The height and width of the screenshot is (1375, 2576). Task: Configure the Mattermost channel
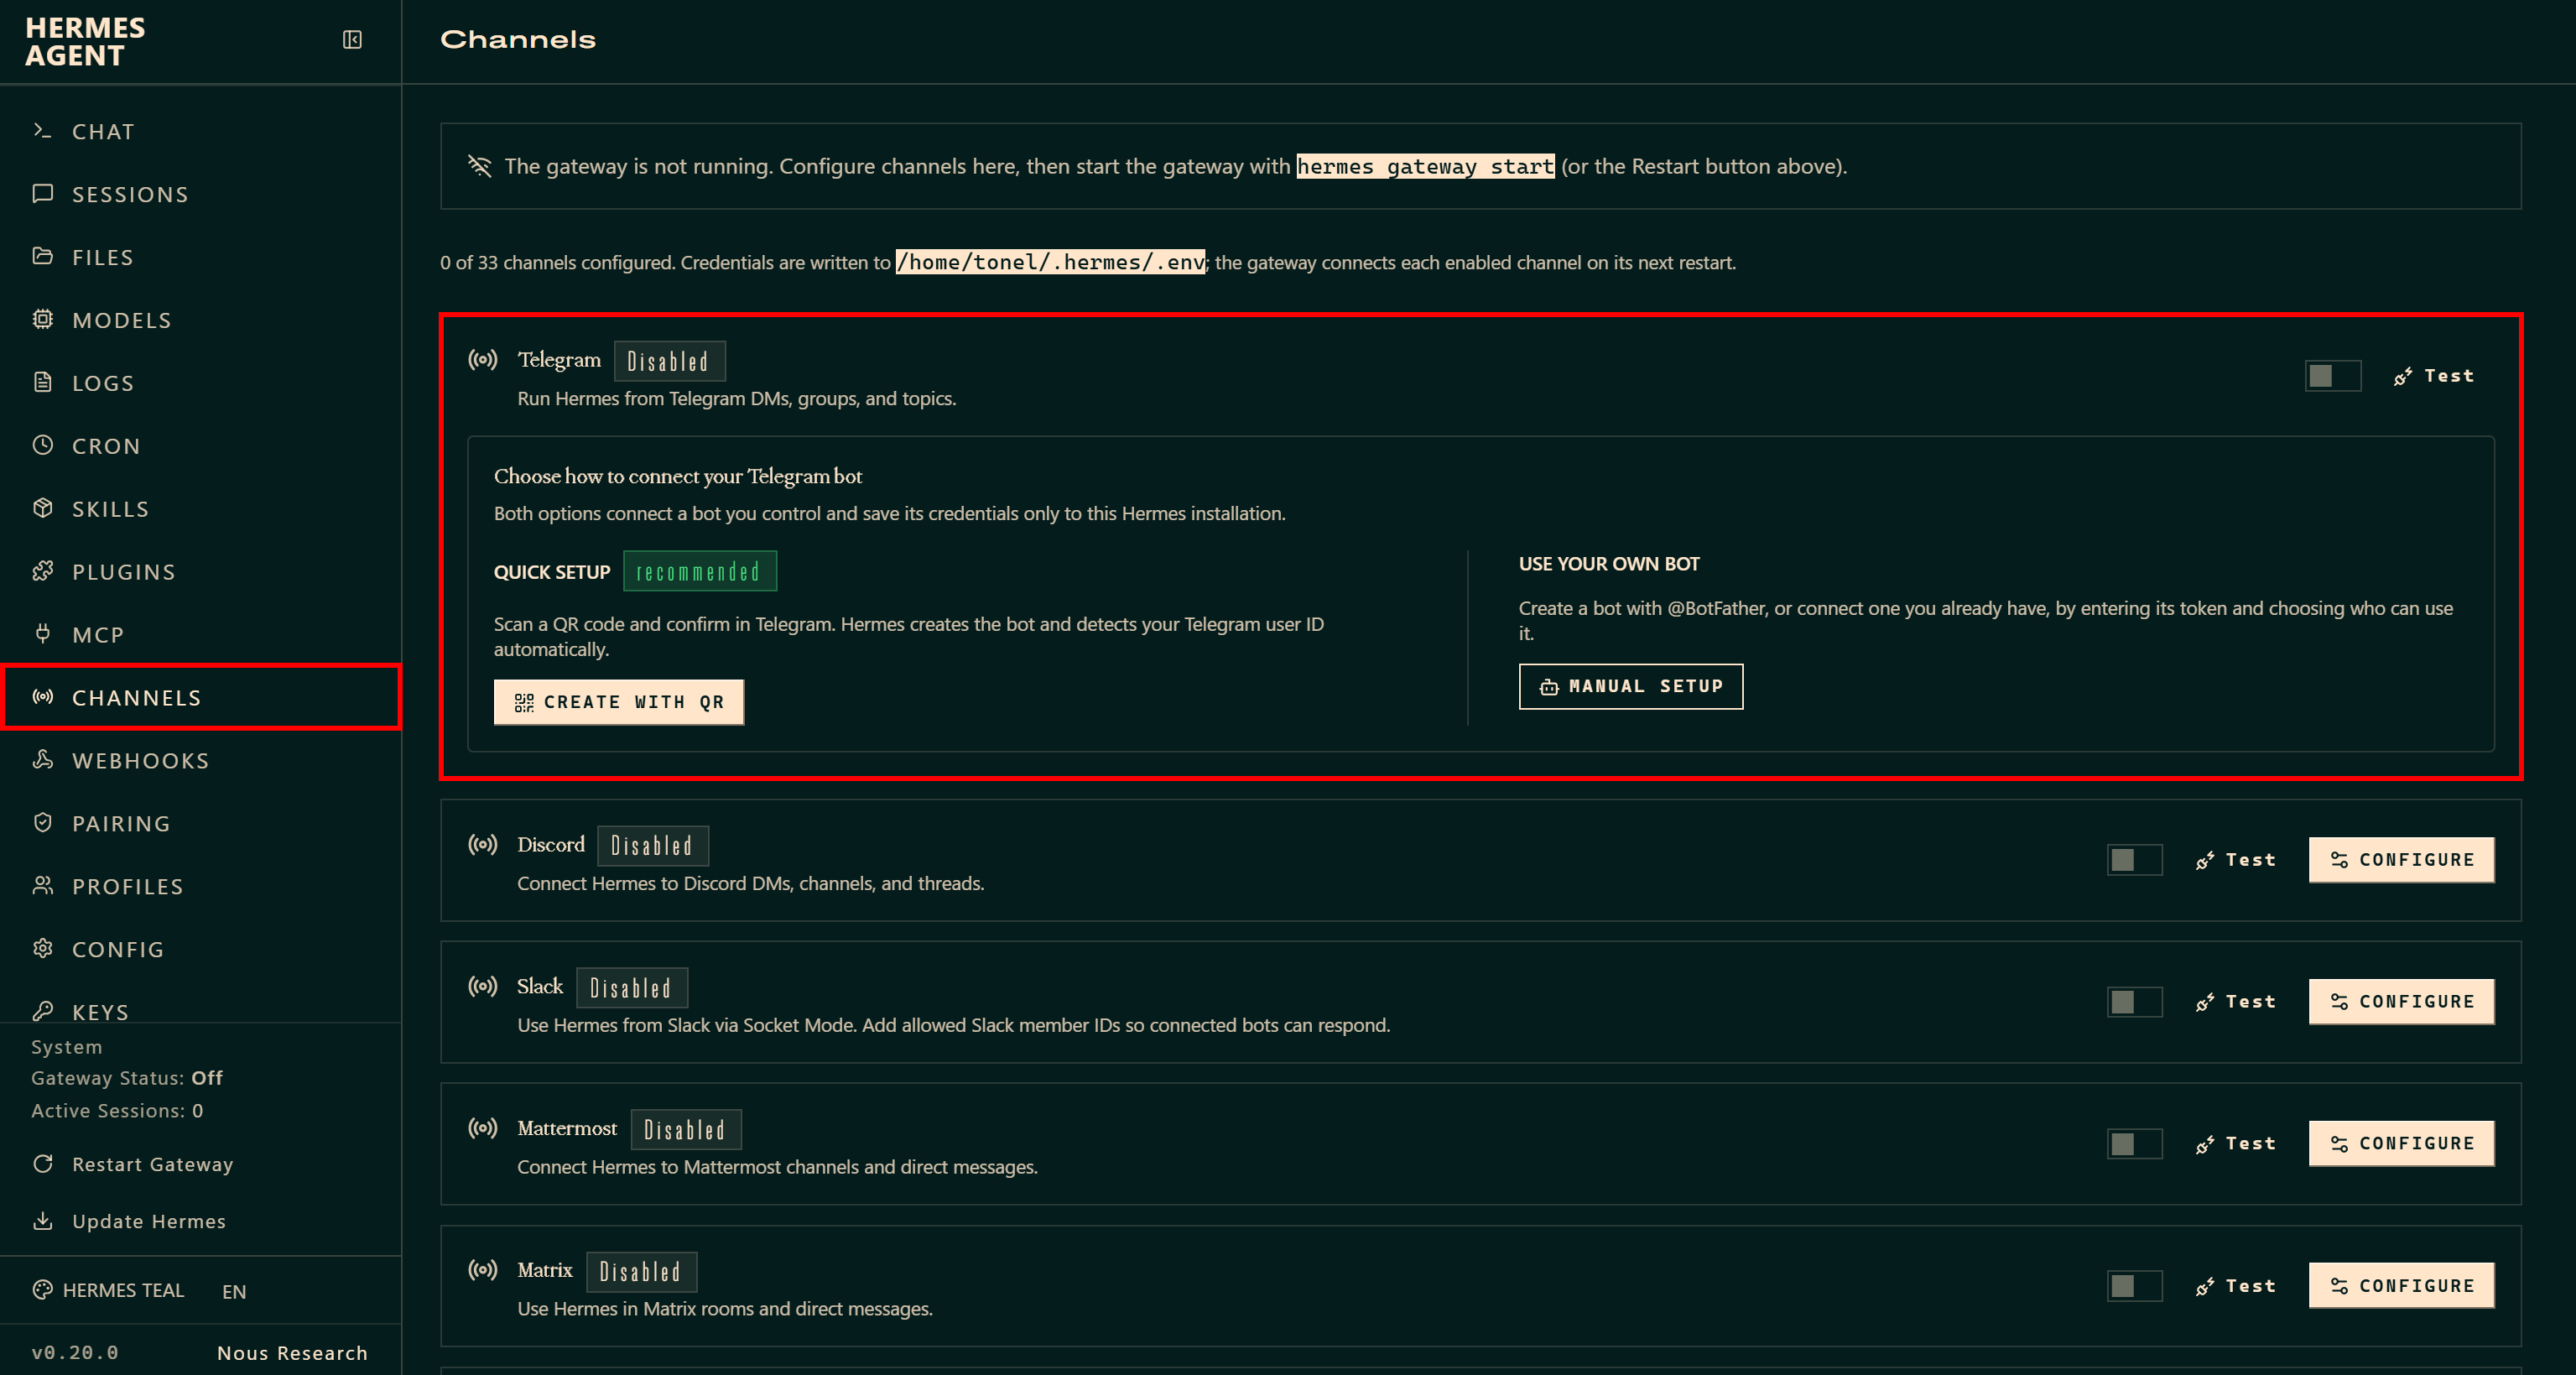click(2401, 1144)
